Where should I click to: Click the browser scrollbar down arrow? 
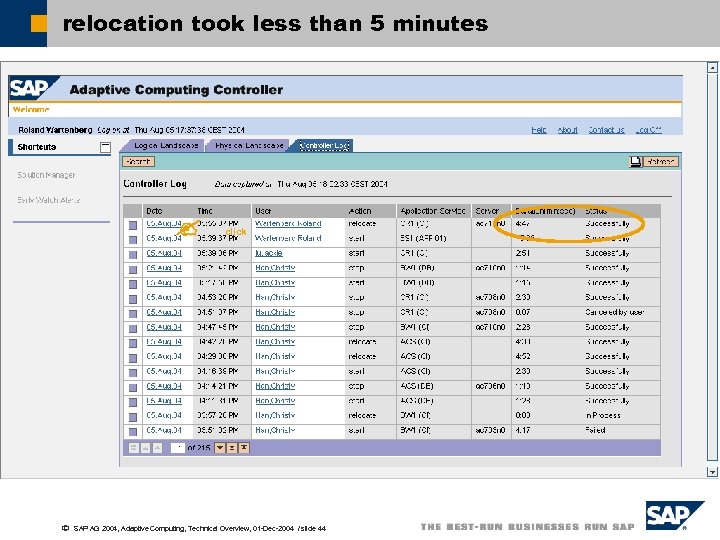click(712, 472)
